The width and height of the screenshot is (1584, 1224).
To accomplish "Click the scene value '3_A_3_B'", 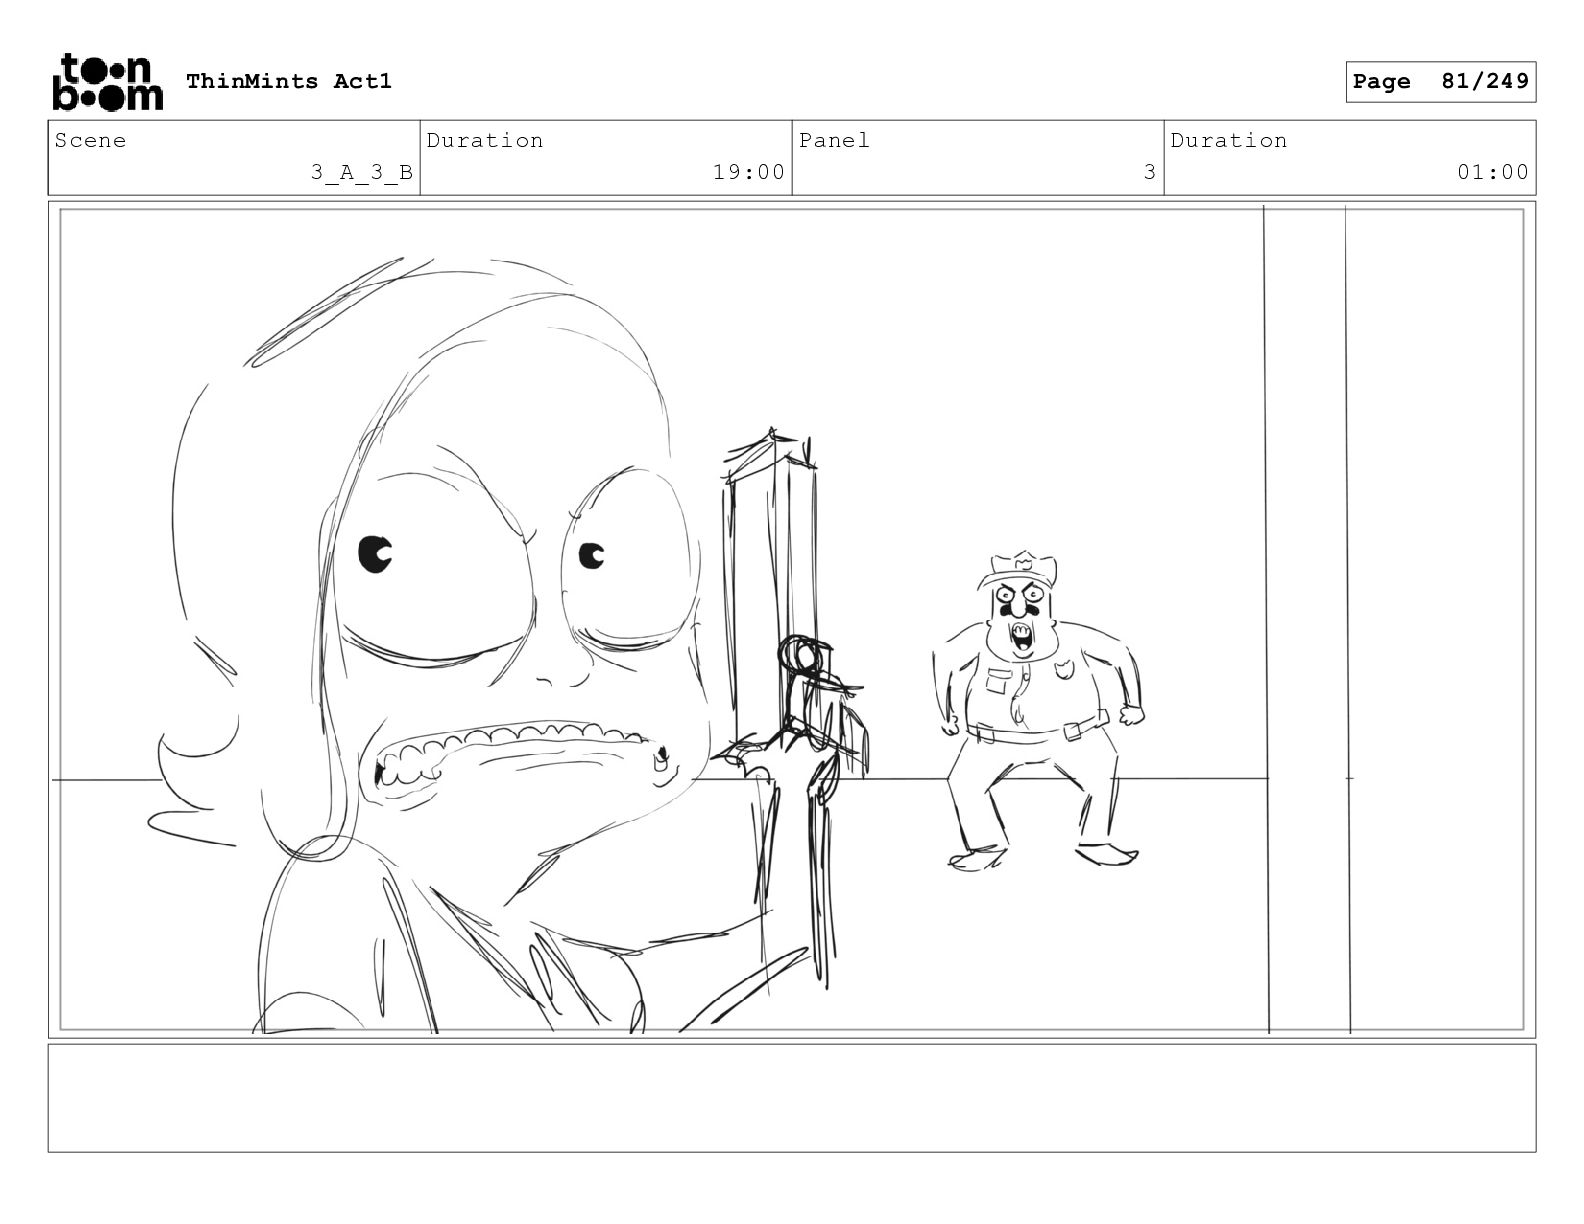I will click(x=361, y=173).
